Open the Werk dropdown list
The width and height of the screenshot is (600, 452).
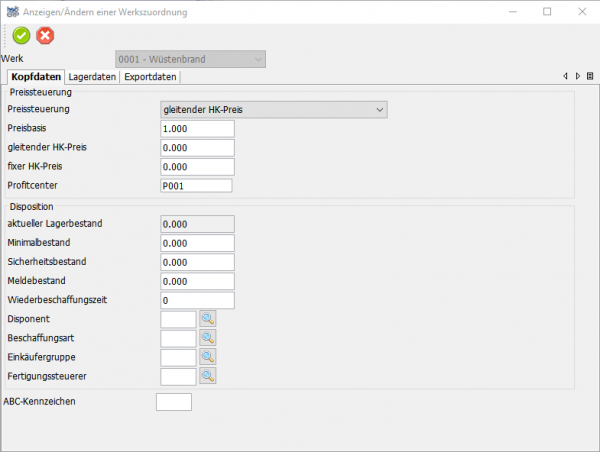(x=259, y=60)
